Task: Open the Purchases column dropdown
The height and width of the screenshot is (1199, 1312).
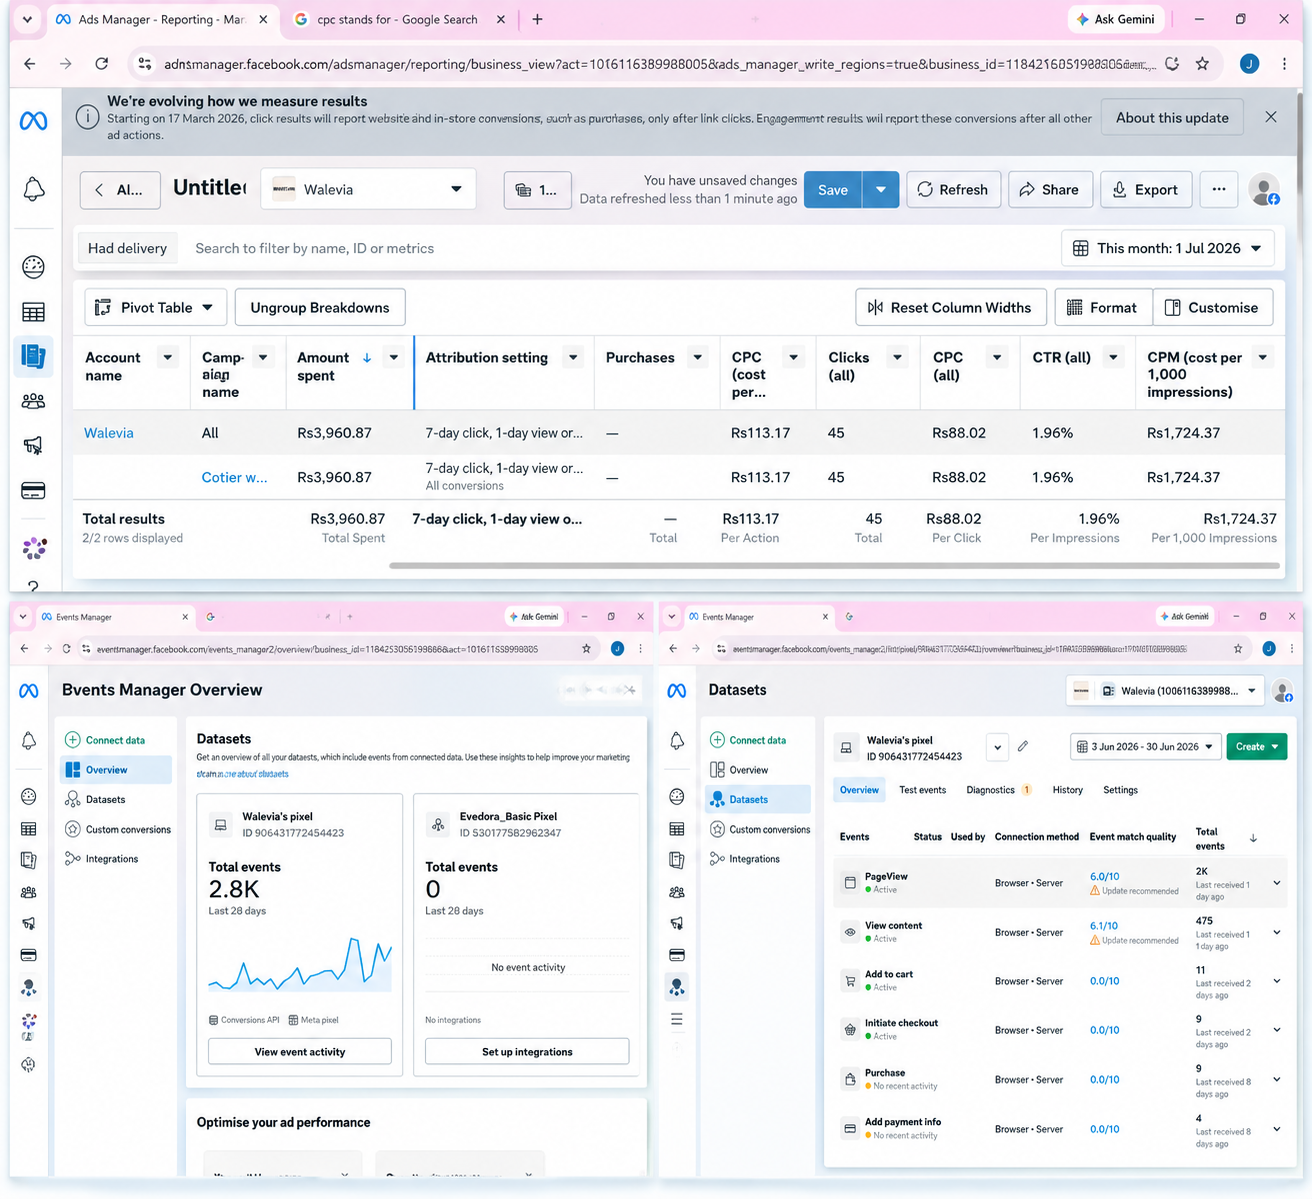Action: (x=698, y=358)
